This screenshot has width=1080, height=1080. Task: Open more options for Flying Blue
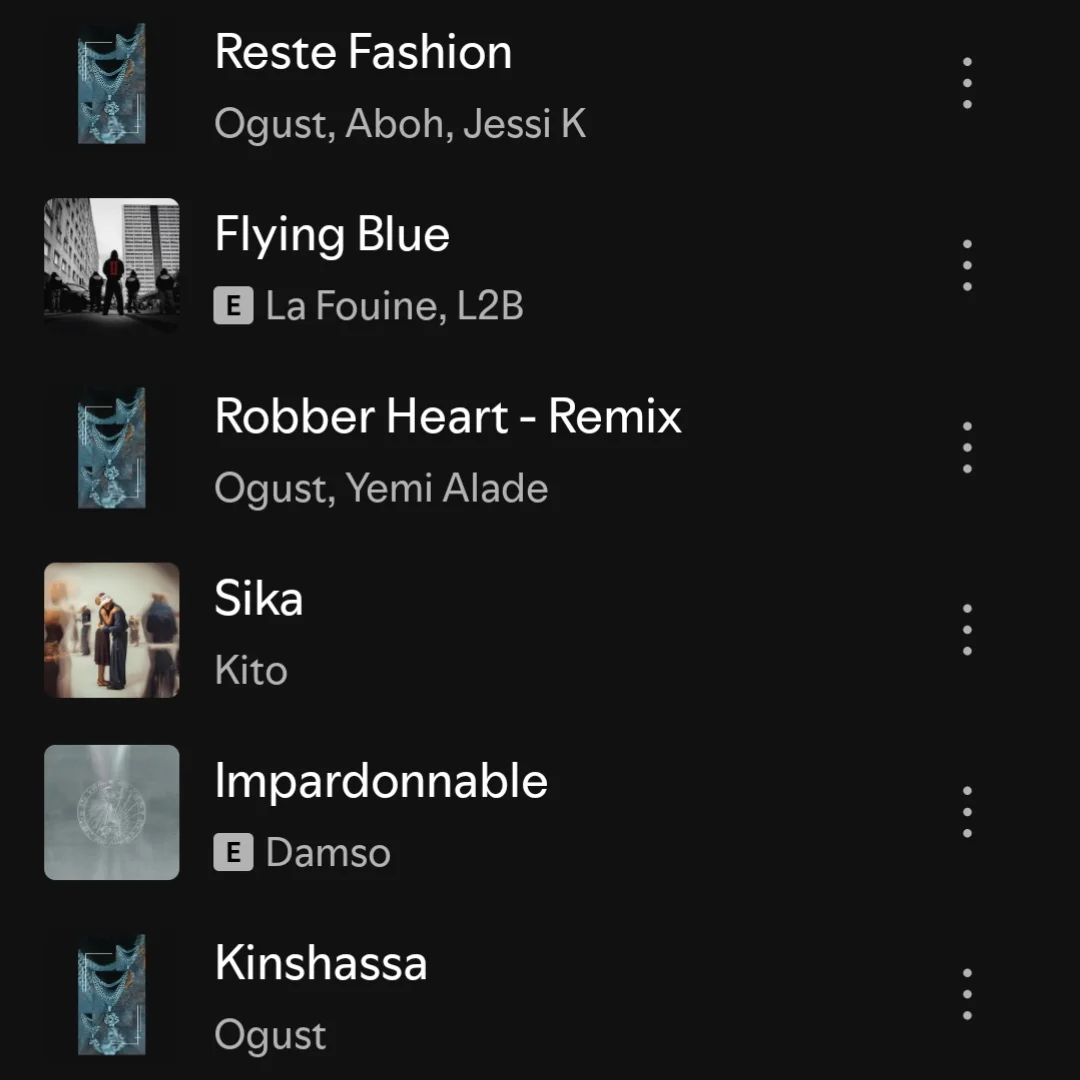click(967, 265)
